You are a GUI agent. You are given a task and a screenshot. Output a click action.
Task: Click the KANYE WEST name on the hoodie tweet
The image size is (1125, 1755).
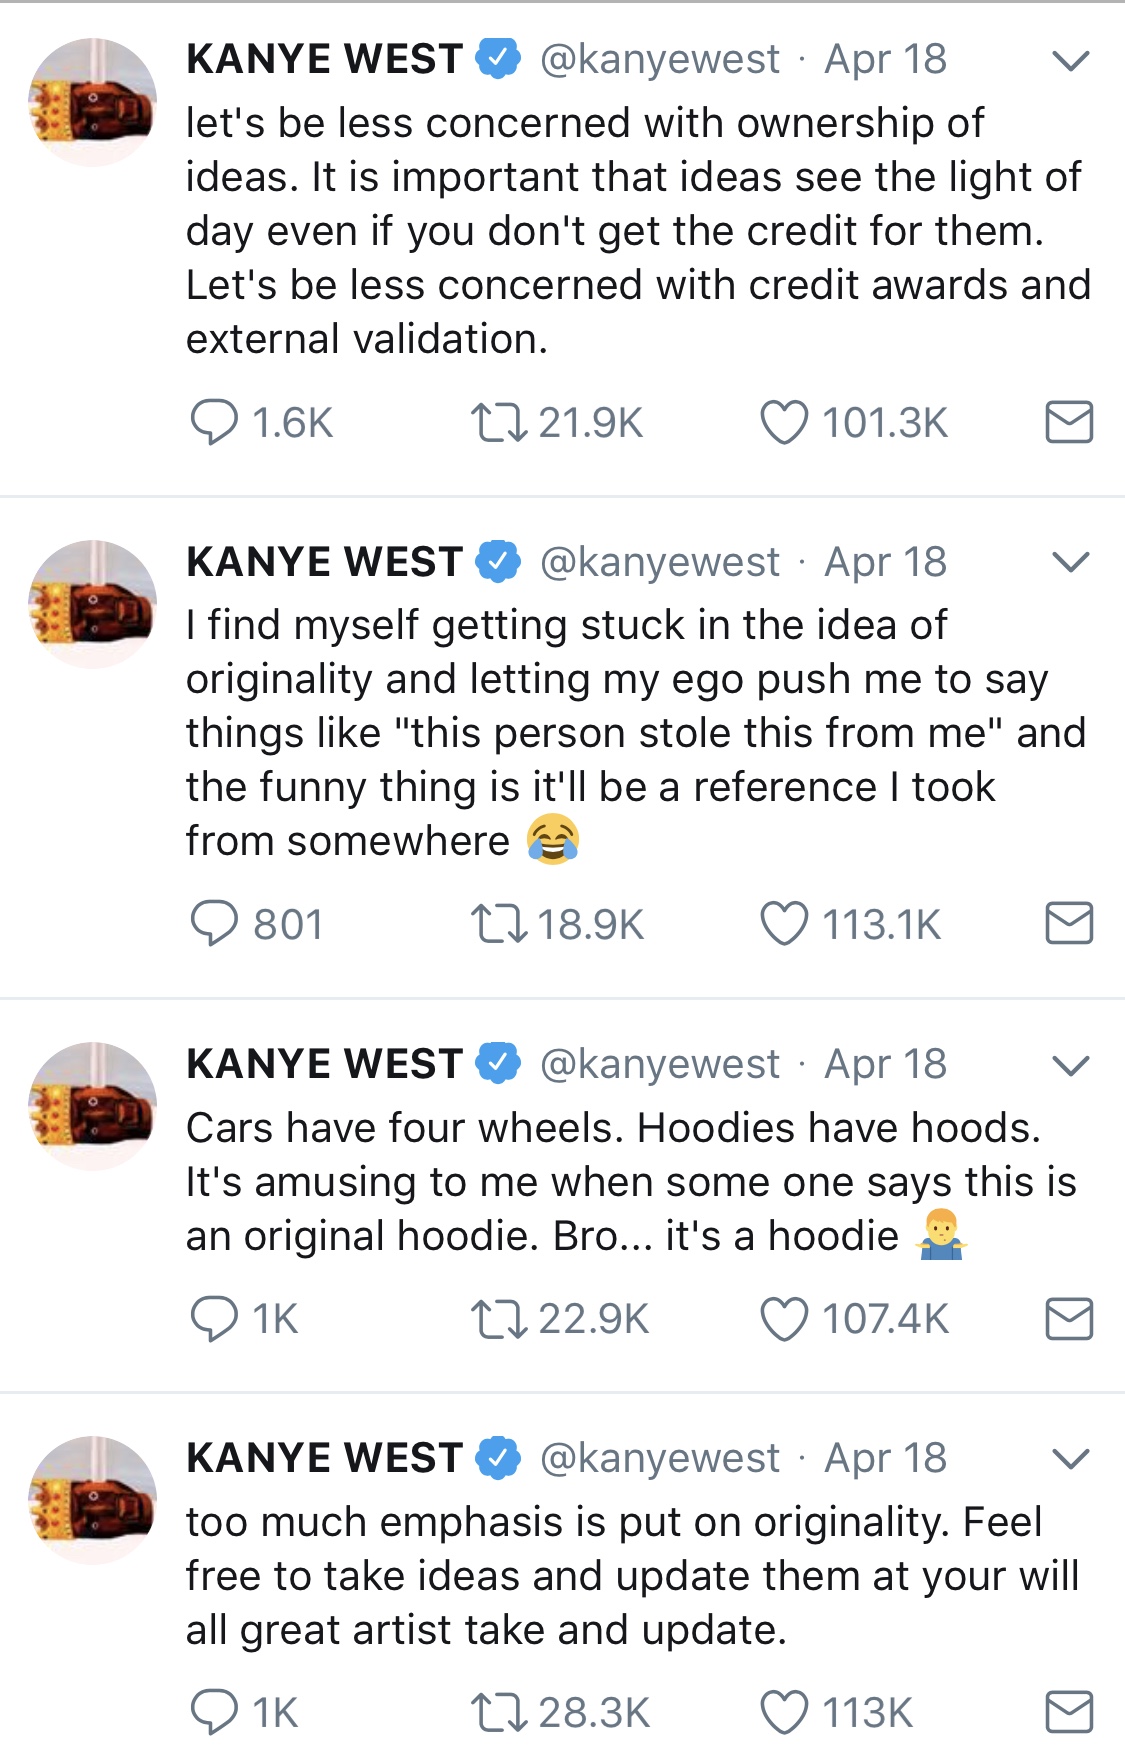pyautogui.click(x=324, y=1064)
